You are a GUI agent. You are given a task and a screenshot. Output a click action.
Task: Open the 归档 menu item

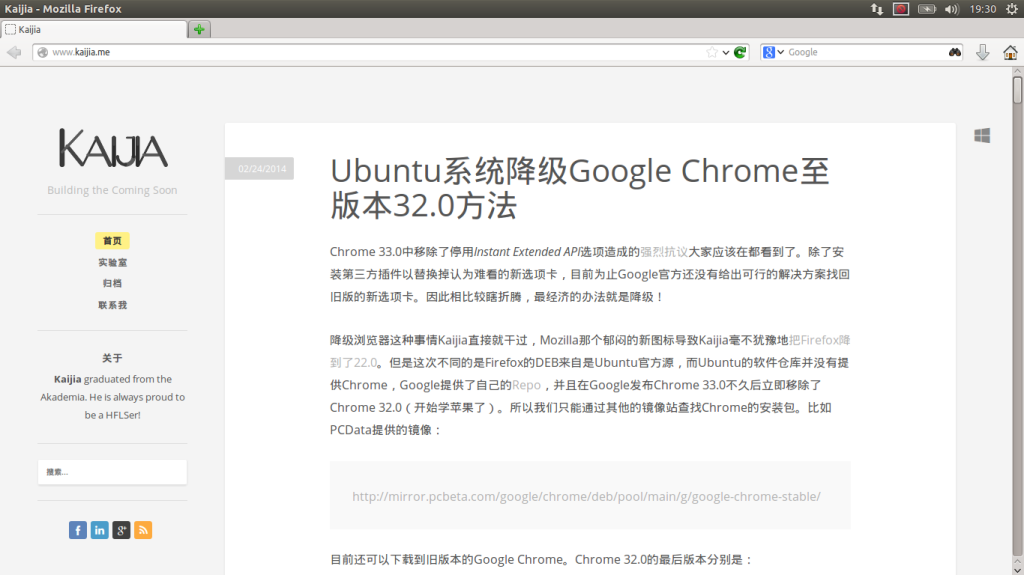point(112,283)
